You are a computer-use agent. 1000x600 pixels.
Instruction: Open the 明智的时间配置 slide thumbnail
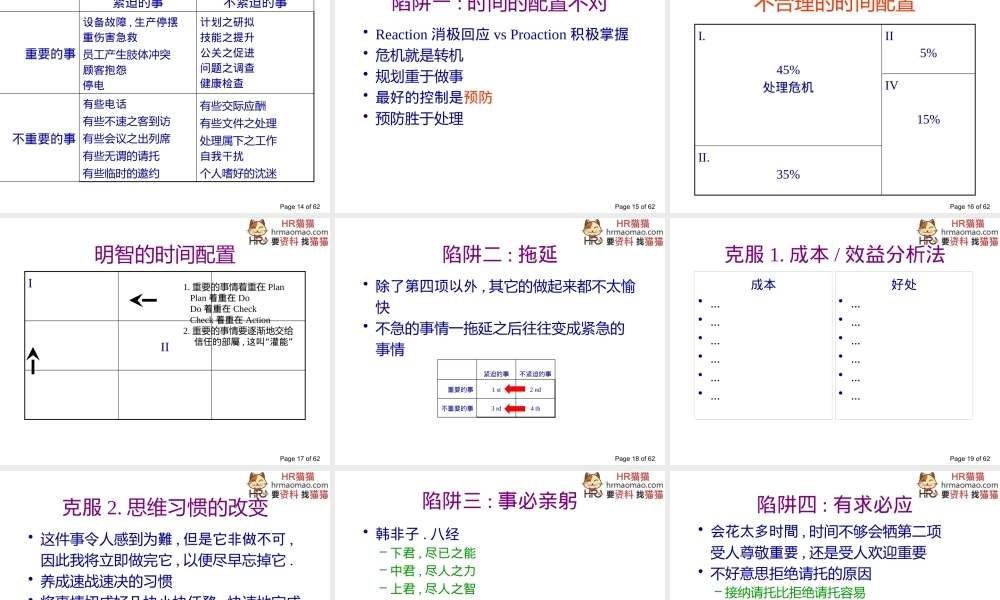click(165, 342)
